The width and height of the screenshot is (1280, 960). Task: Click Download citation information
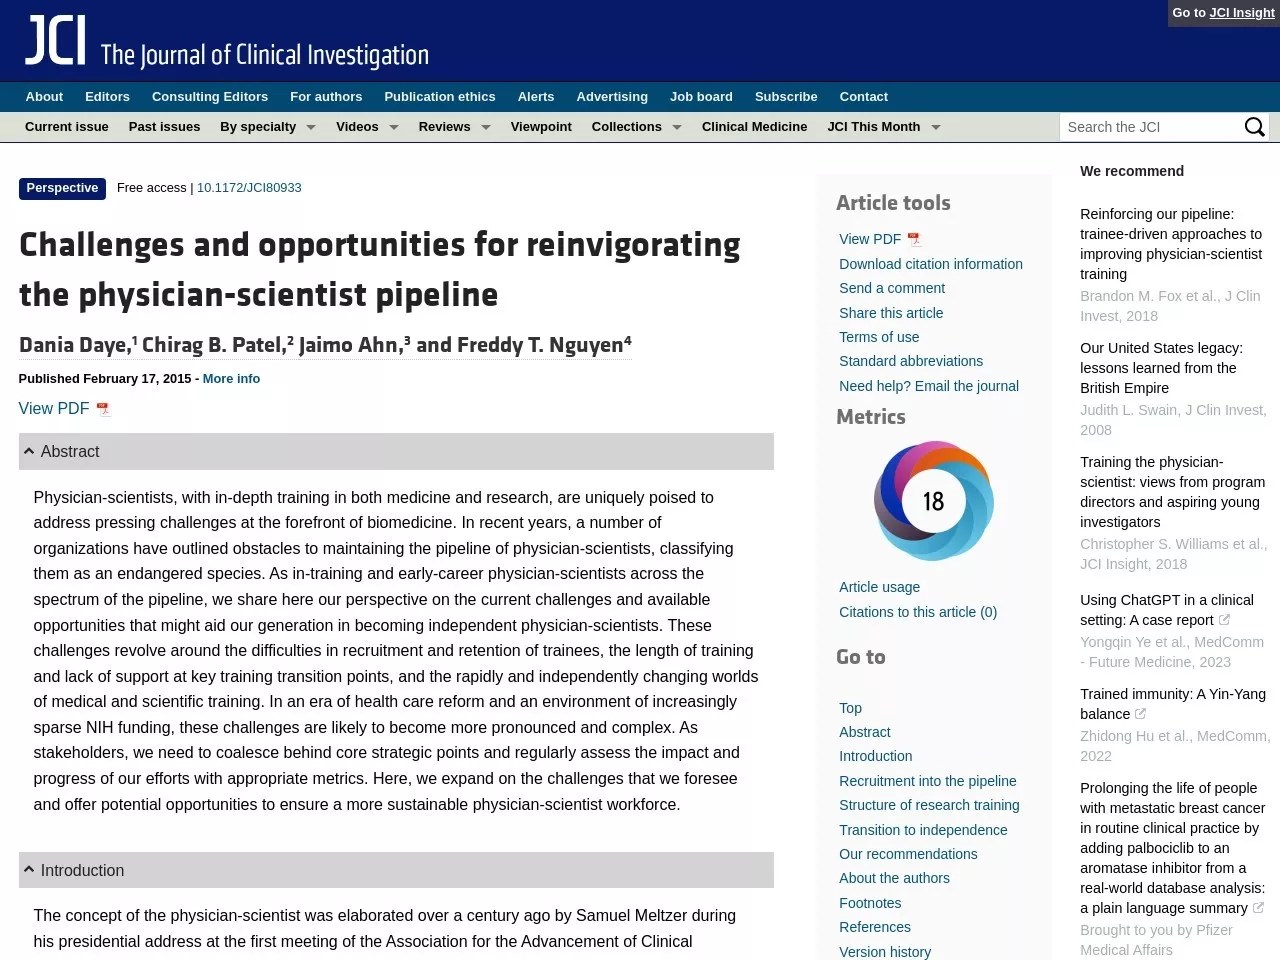pos(931,264)
